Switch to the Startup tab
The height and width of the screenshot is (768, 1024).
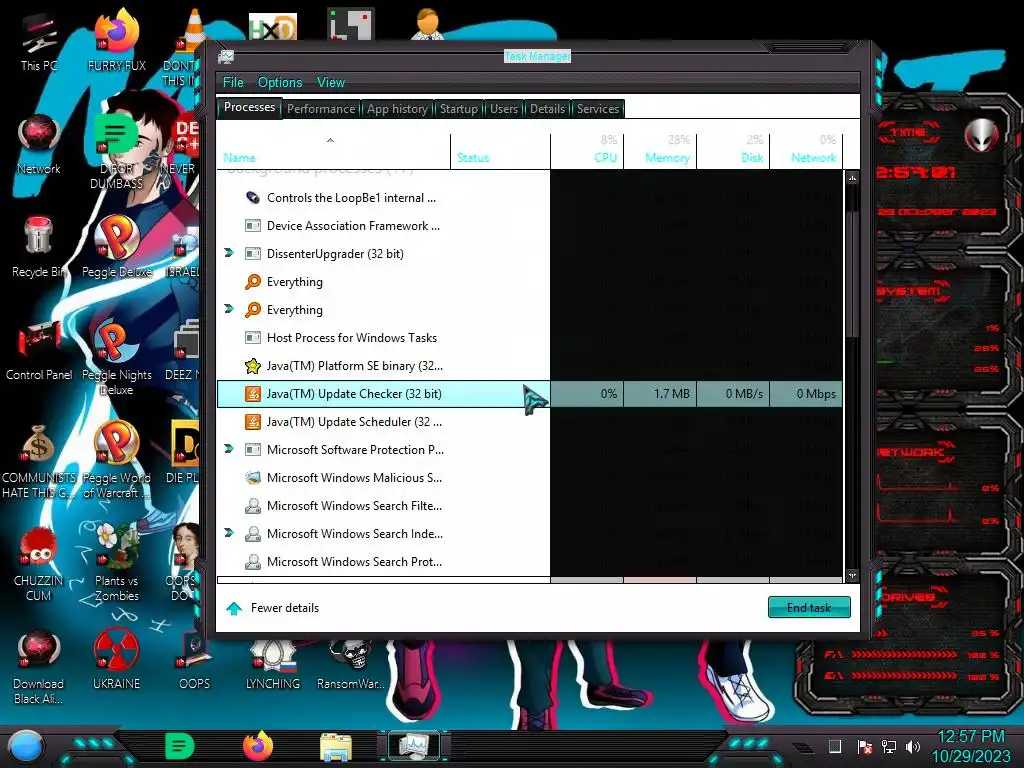coord(458,109)
